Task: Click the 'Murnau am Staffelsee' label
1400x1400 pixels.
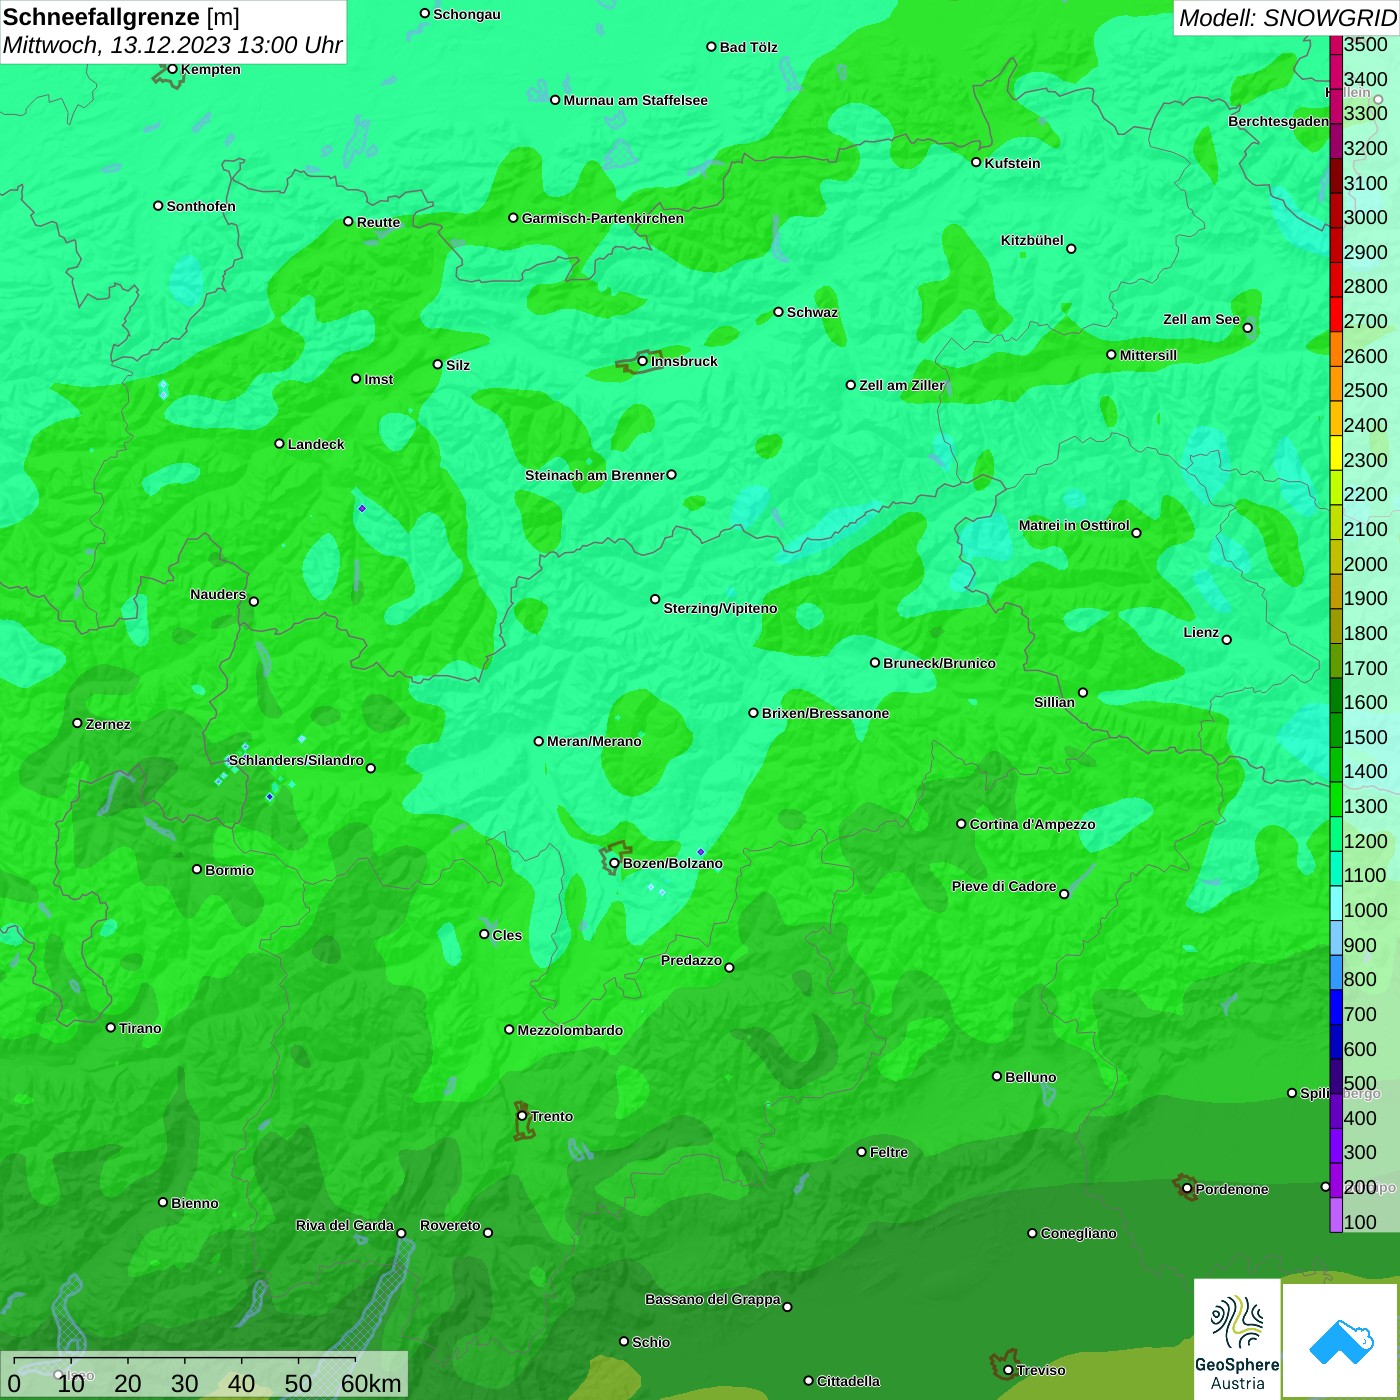Action: (635, 100)
